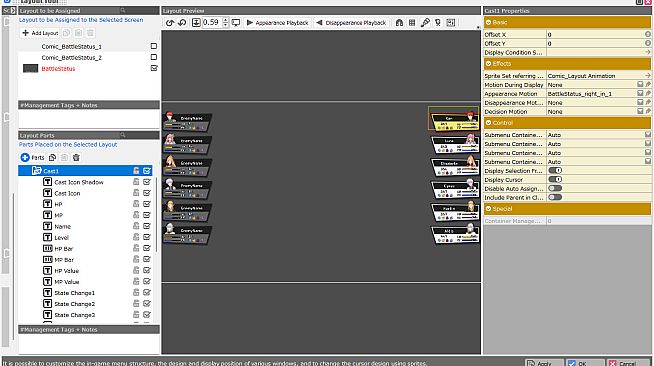Toggle Display Selection Frame switch
Image resolution: width=654 pixels, height=366 pixels.
(555, 170)
